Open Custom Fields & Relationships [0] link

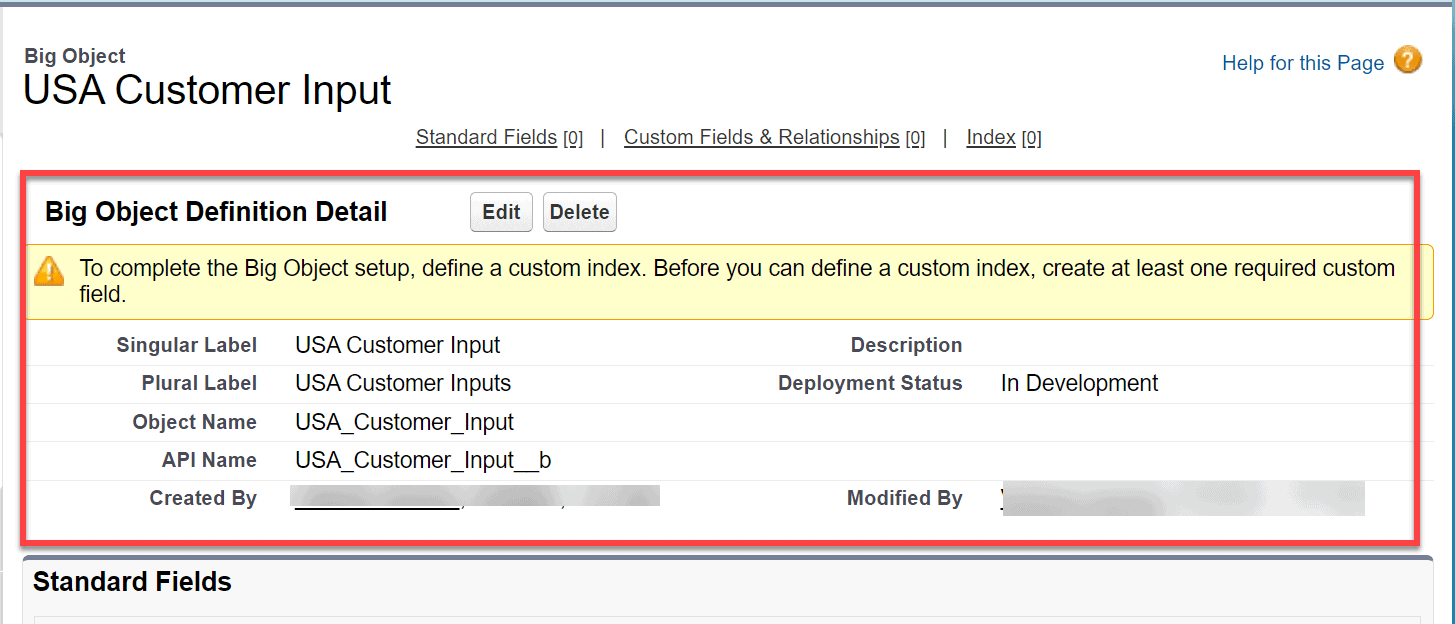[x=761, y=137]
